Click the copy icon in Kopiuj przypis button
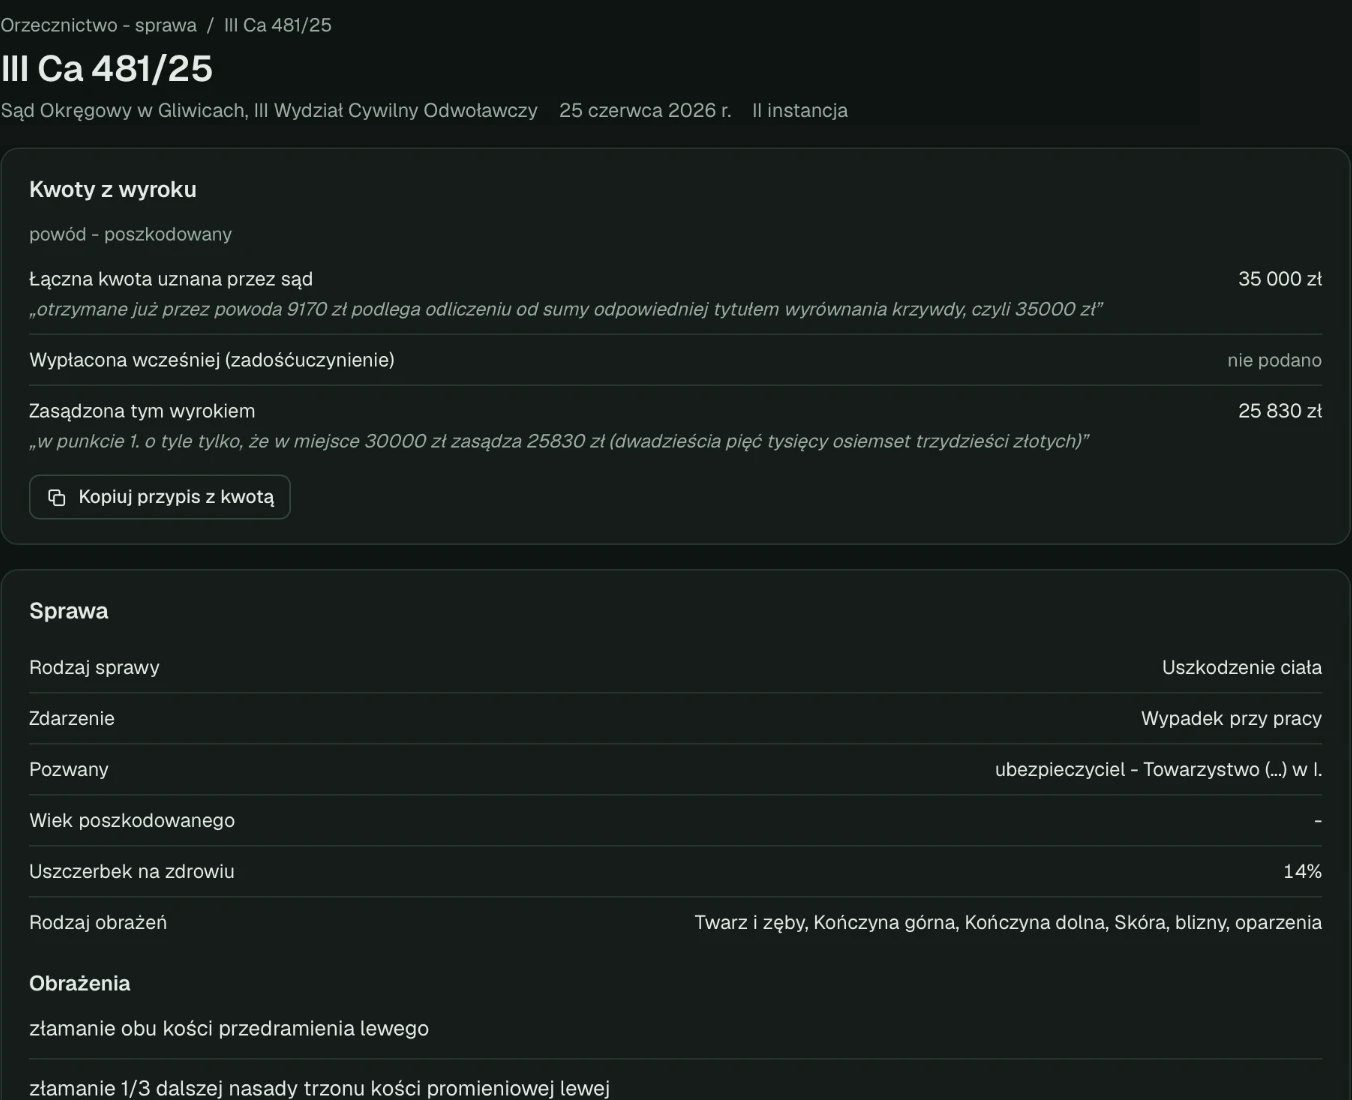Screen dimensions: 1352x1100 [x=57, y=497]
